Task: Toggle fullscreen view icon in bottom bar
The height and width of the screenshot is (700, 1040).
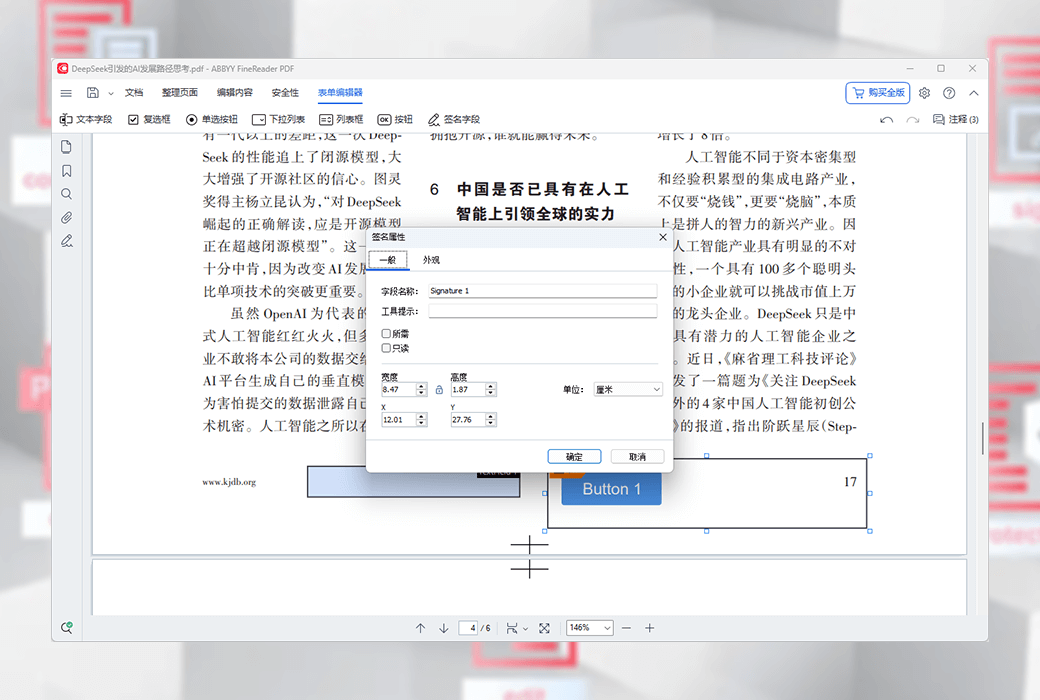Action: [x=544, y=628]
